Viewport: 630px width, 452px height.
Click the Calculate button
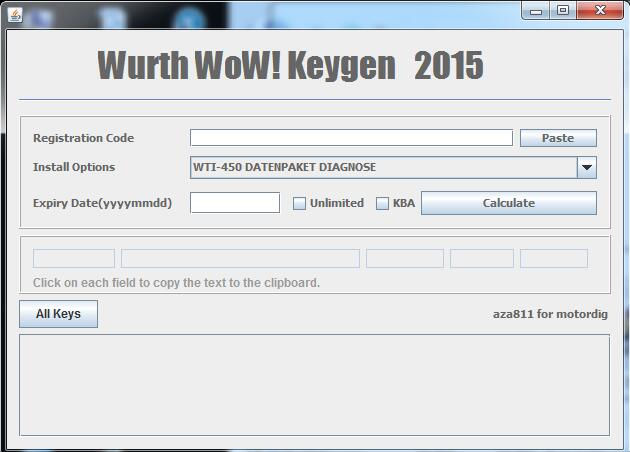click(x=509, y=203)
